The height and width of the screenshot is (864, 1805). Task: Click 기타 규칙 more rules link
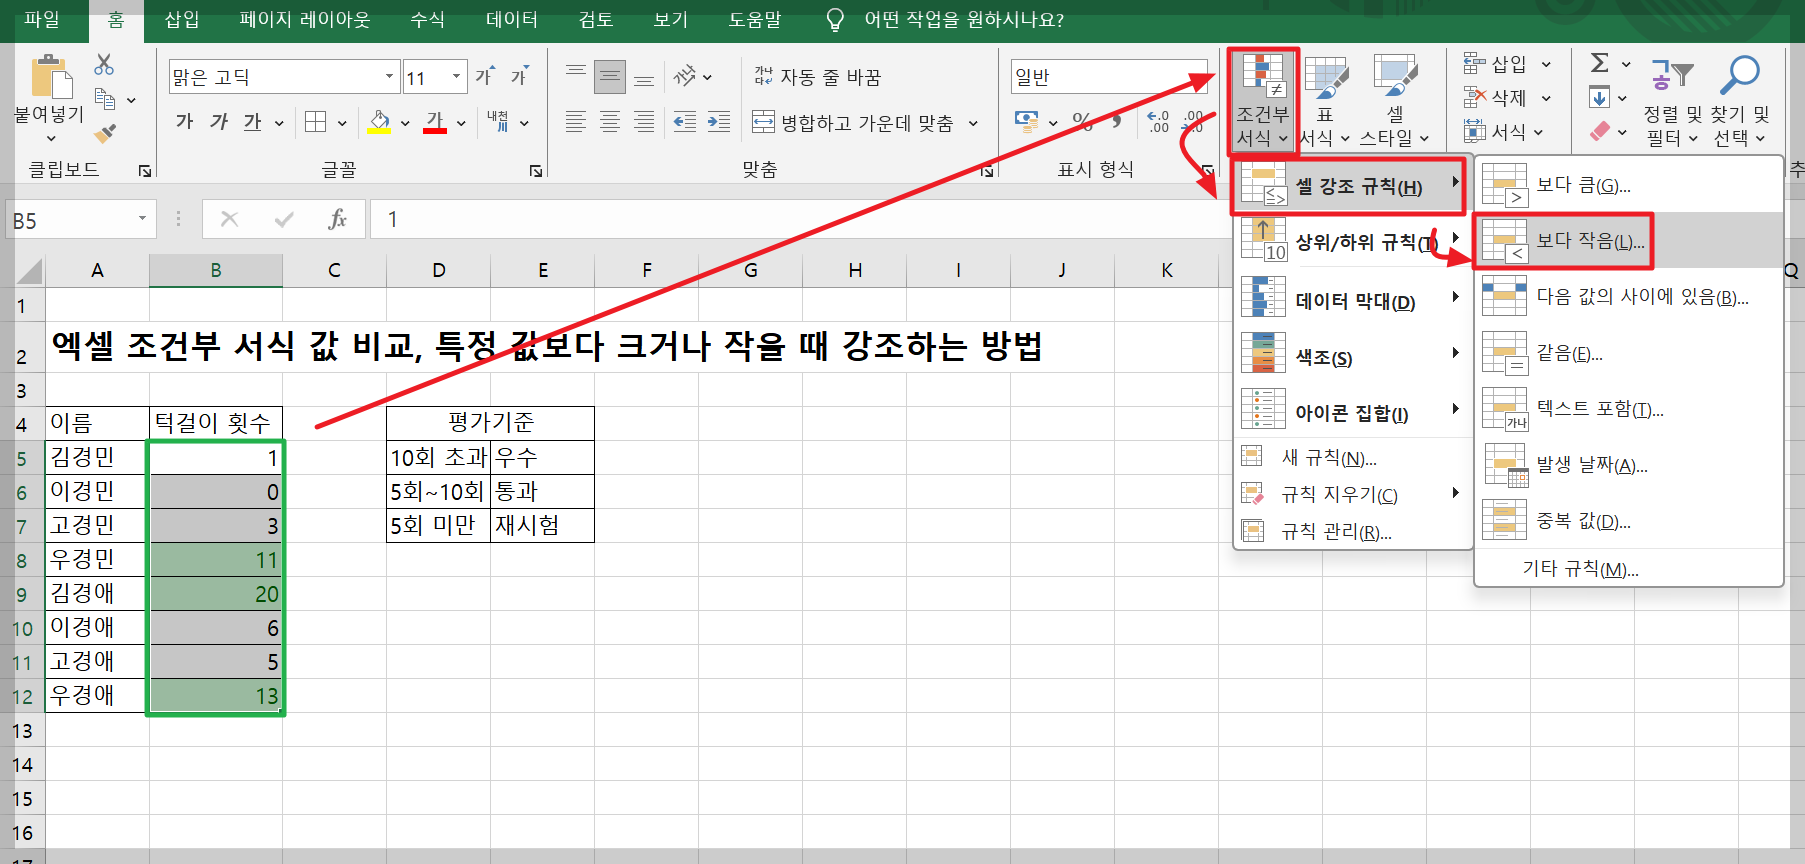pos(1580,568)
